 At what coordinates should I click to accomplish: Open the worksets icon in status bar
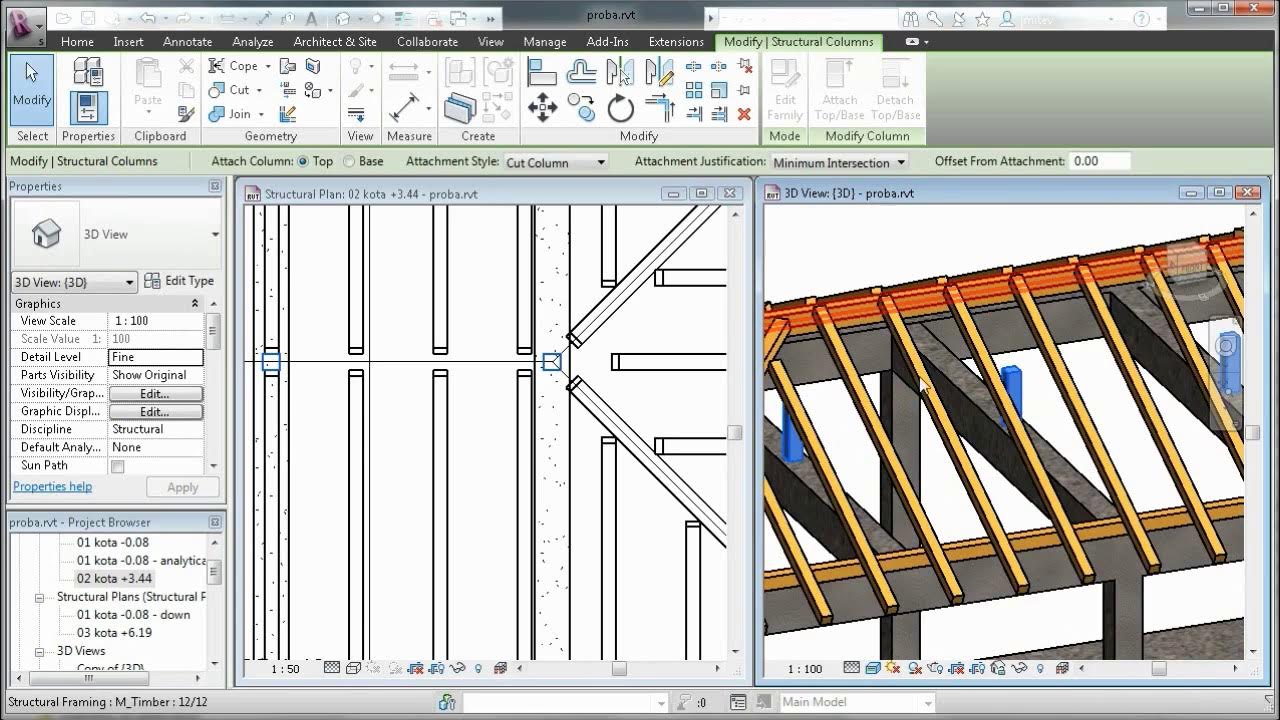(447, 703)
